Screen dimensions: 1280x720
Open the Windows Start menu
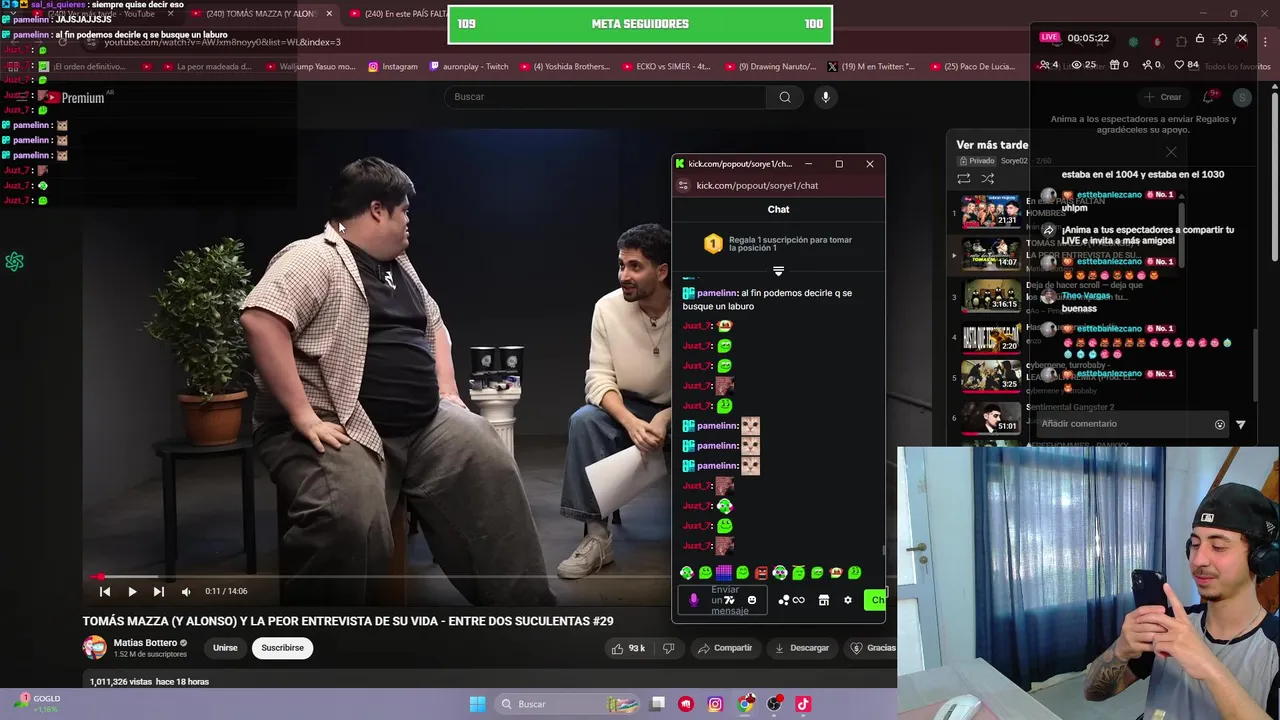(x=477, y=704)
